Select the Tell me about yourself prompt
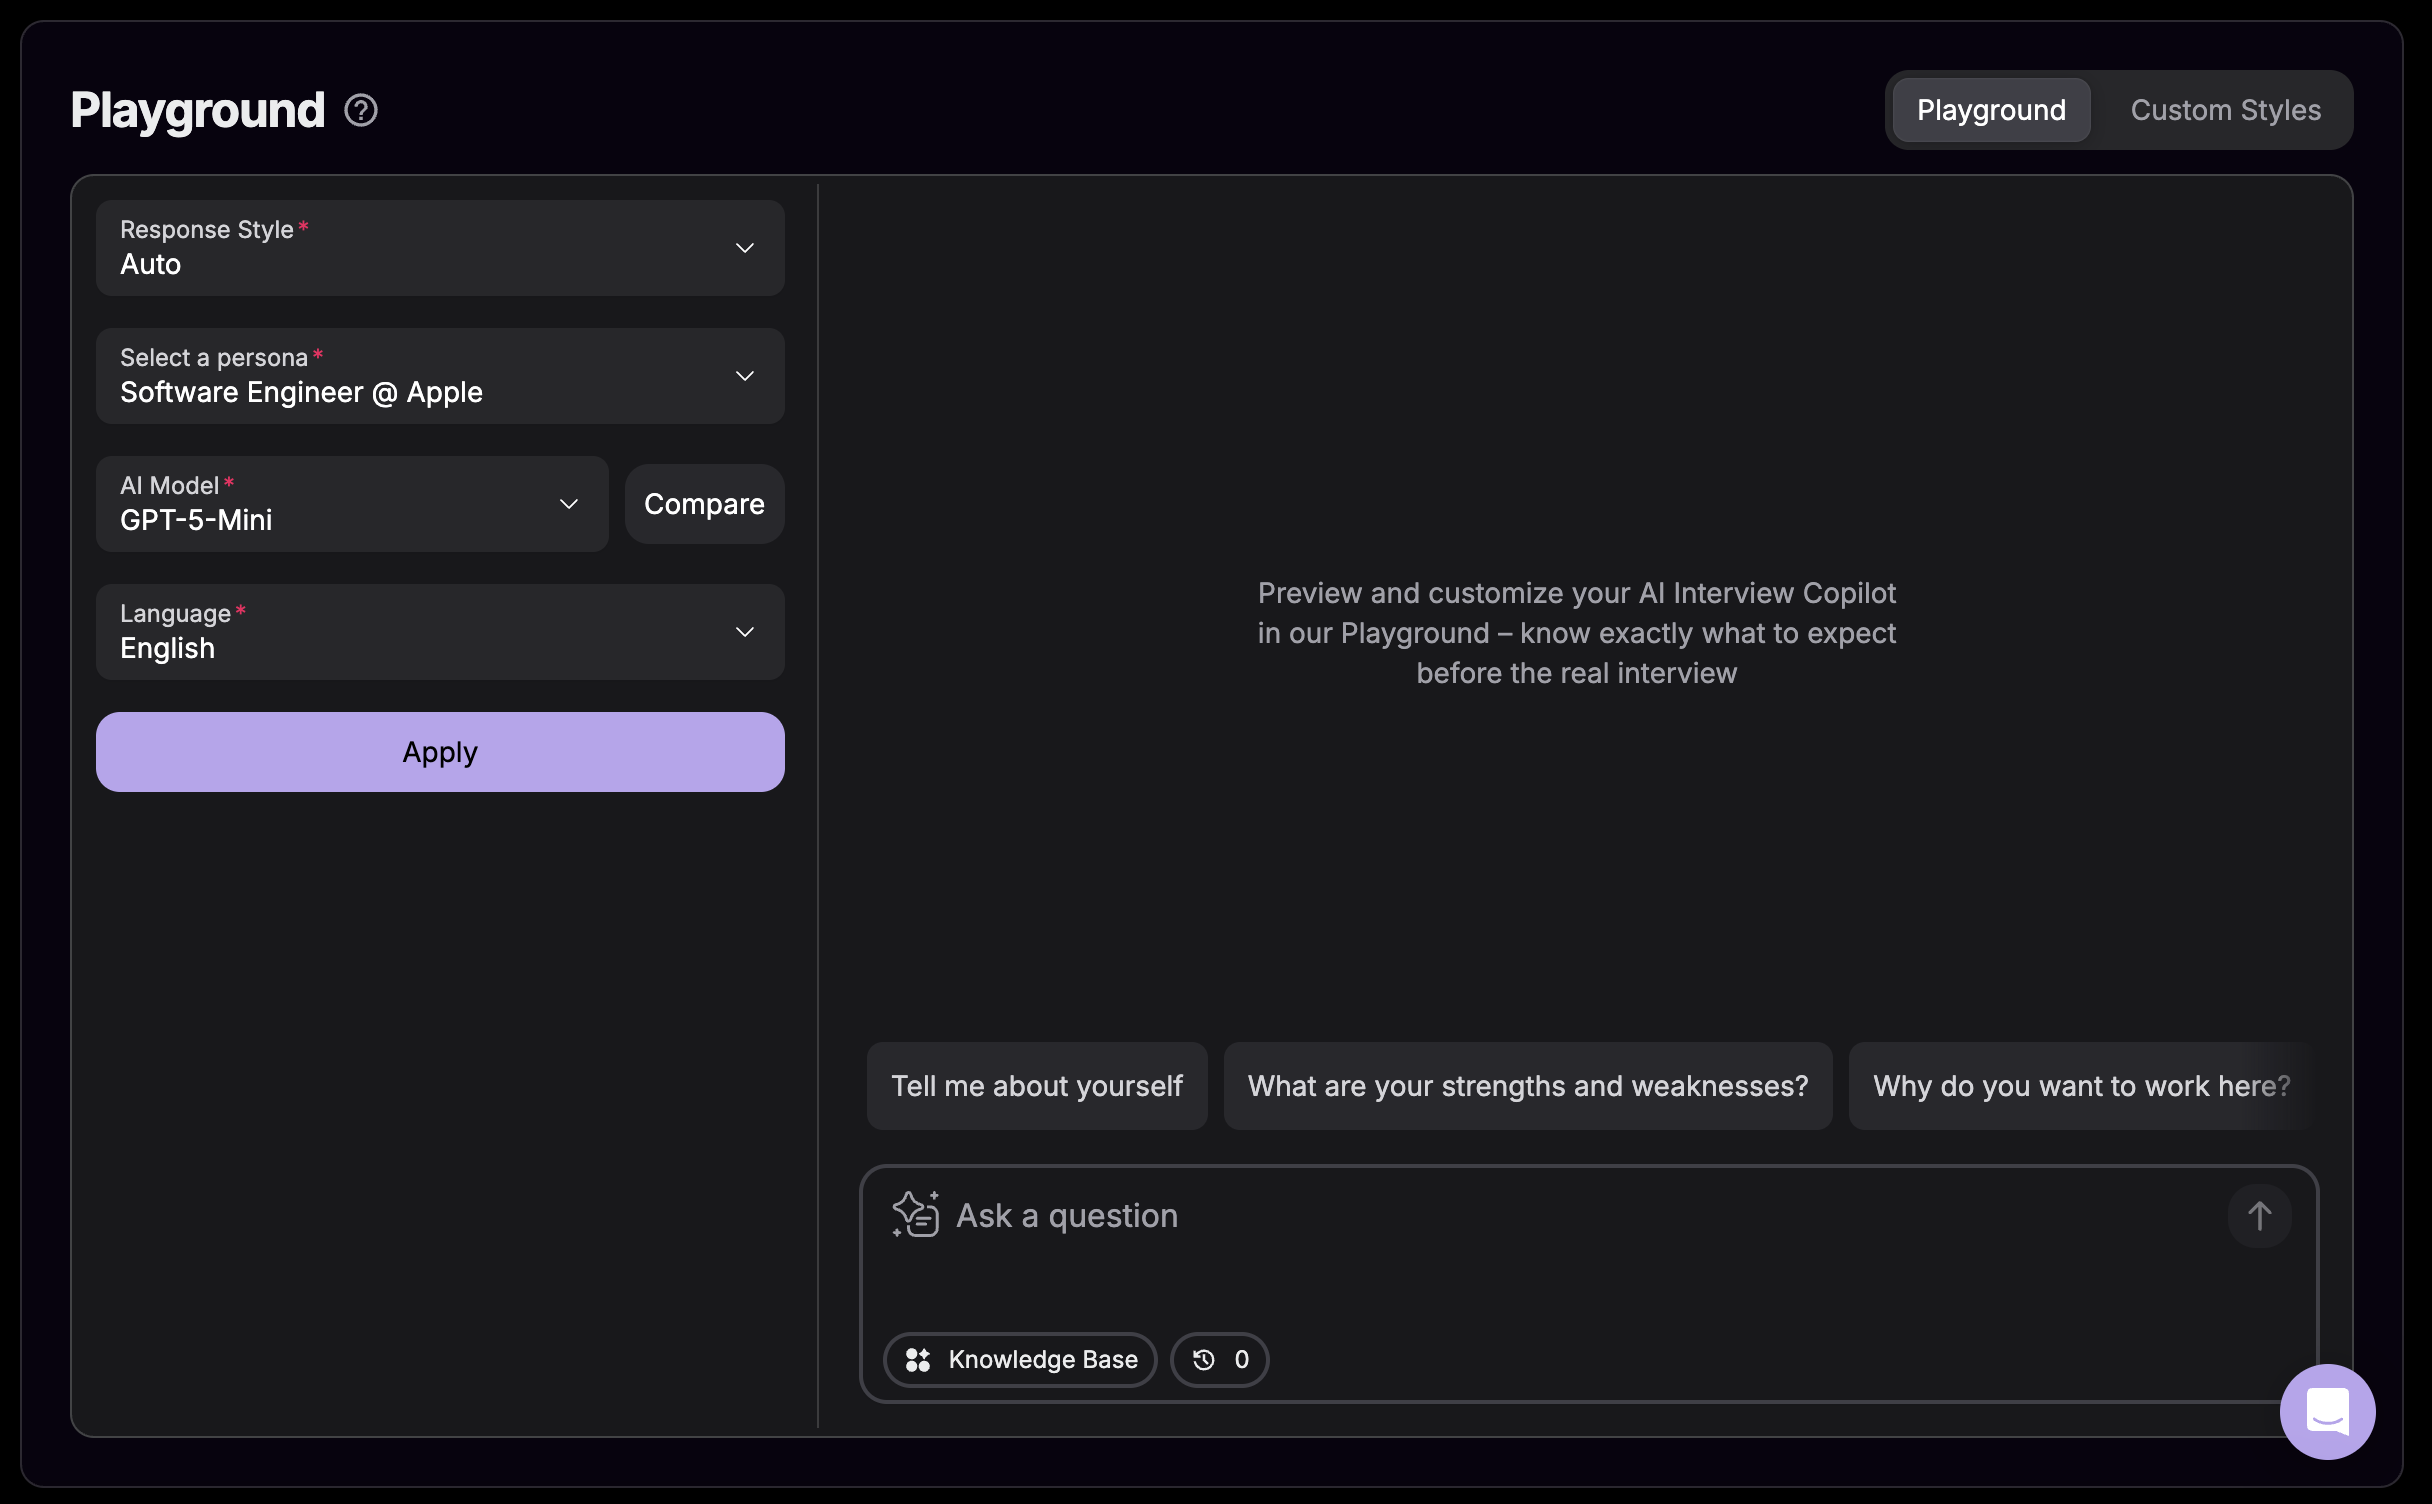2432x1504 pixels. [1036, 1086]
